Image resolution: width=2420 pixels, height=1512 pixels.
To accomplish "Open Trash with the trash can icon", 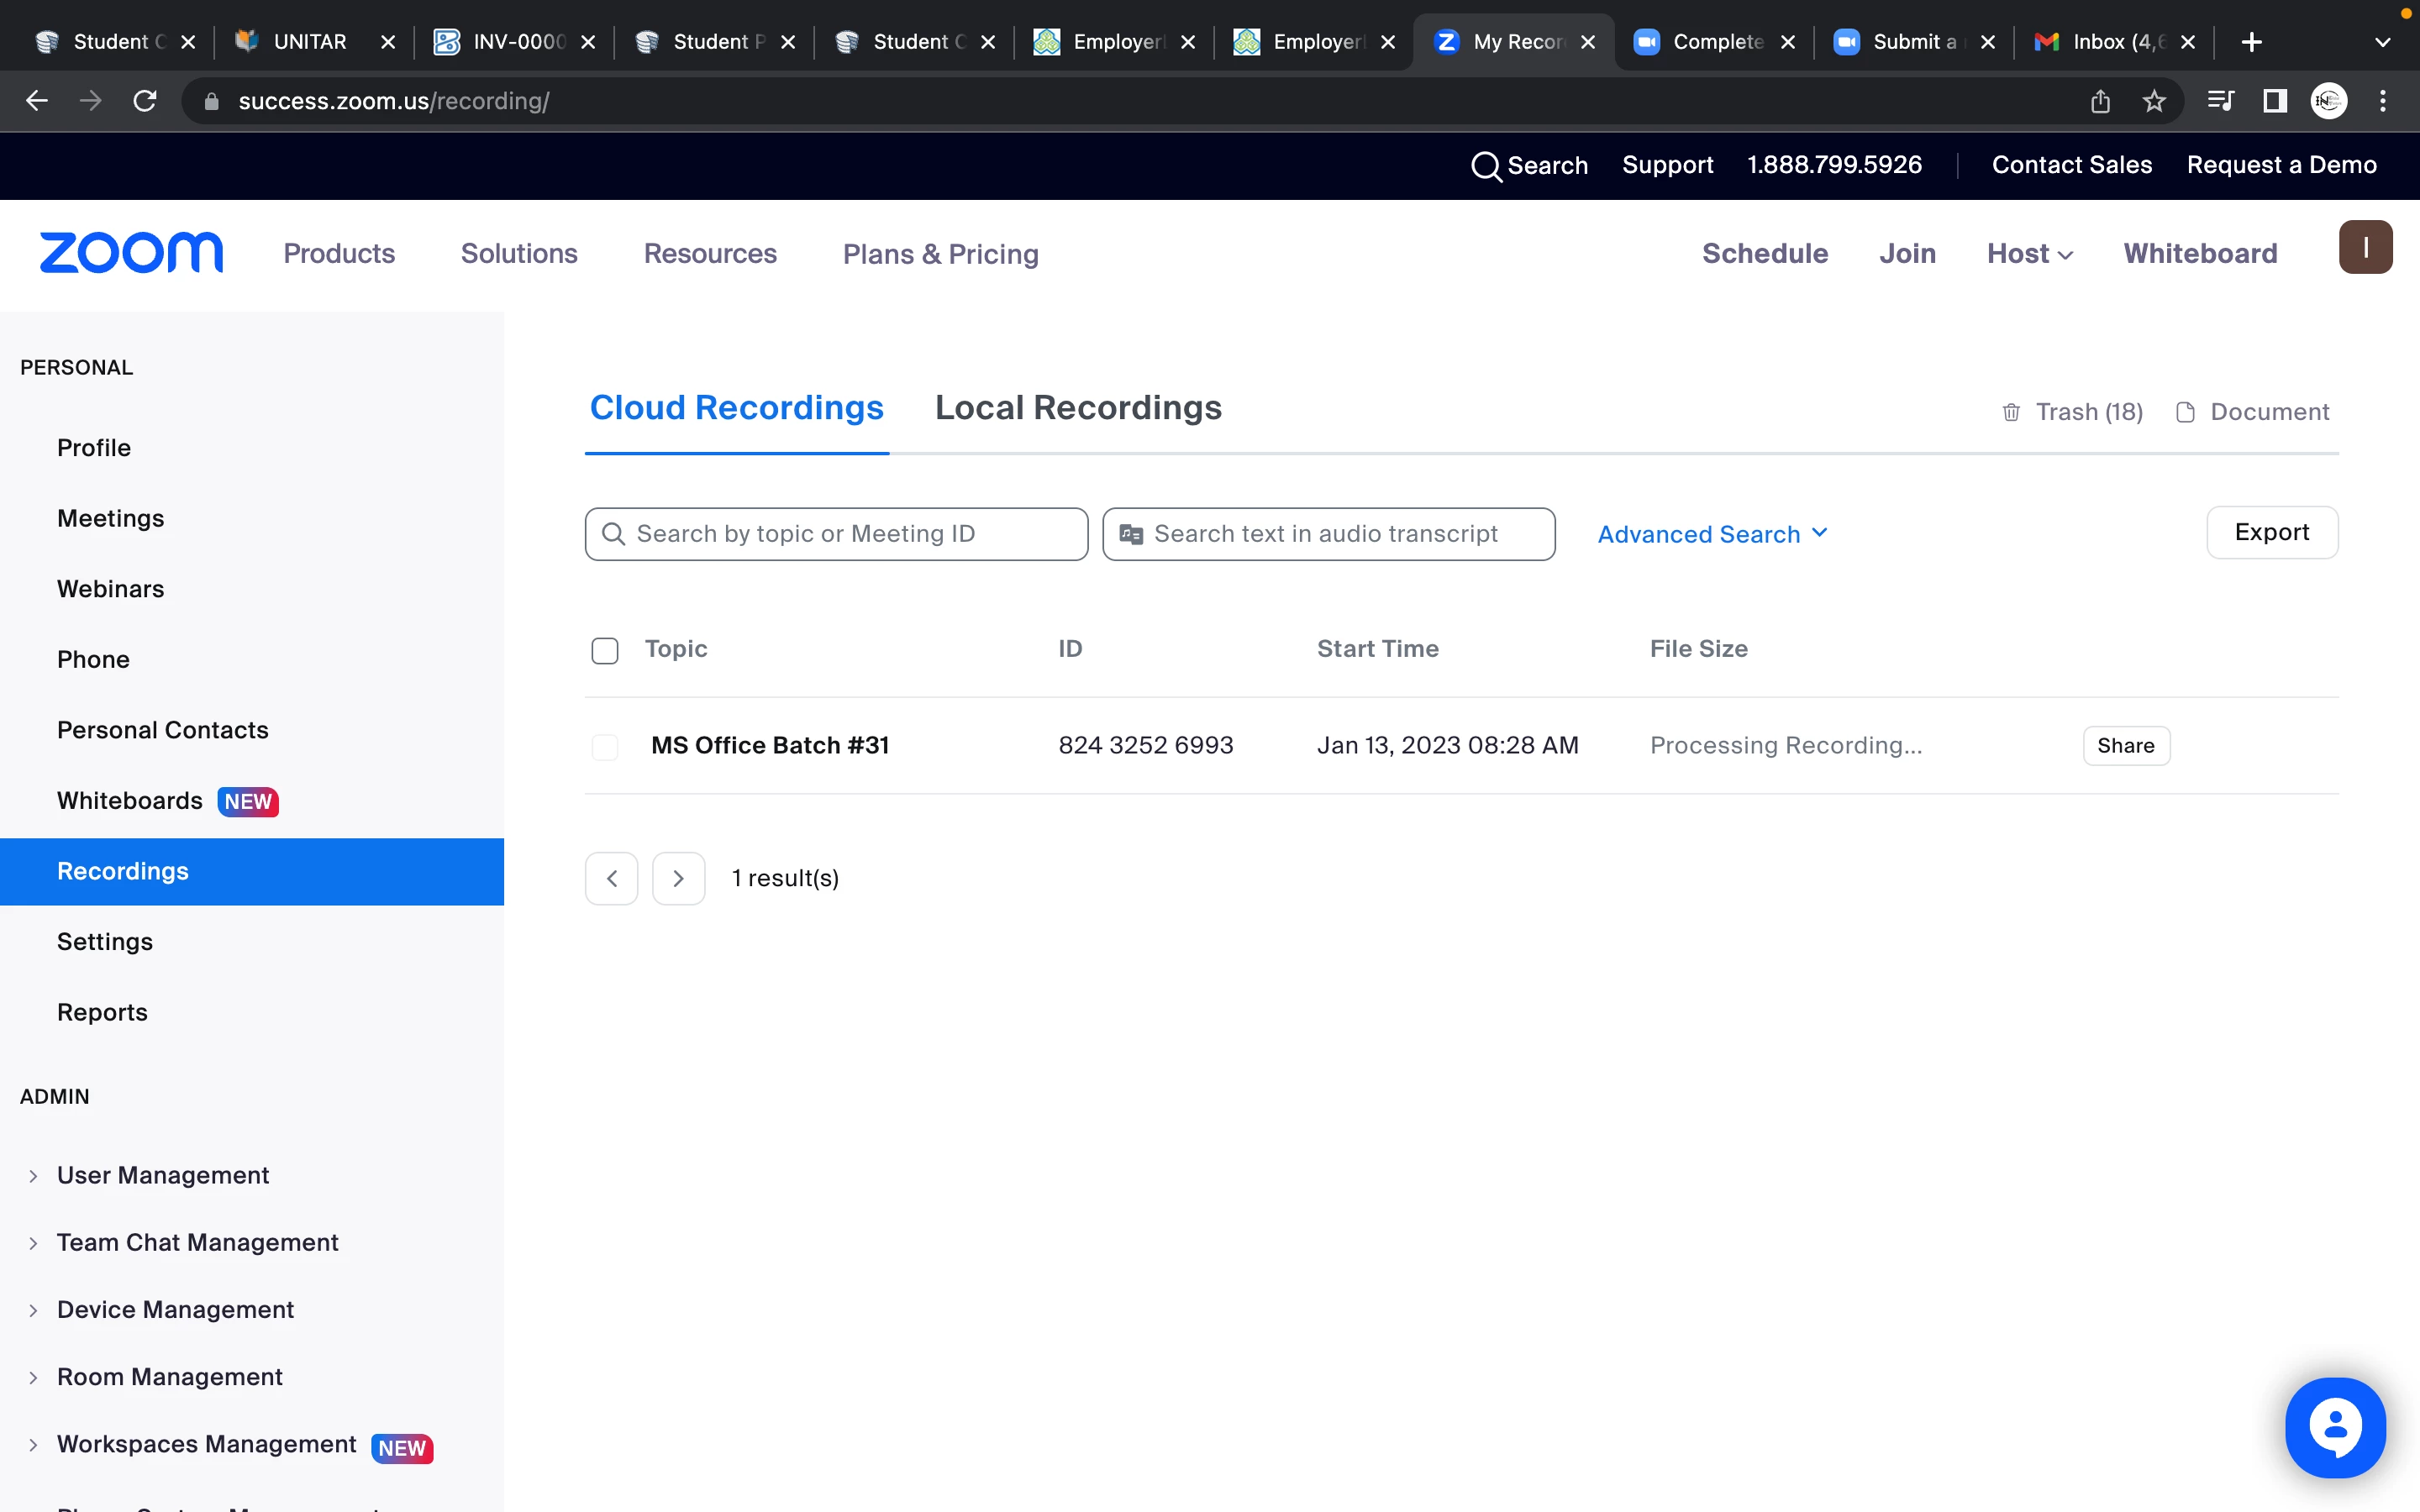I will pos(2011,412).
